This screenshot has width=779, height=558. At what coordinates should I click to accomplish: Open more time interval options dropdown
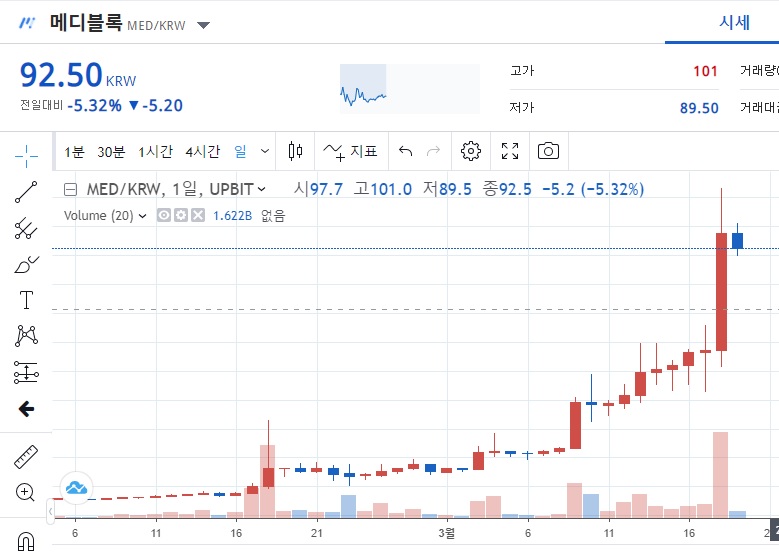pos(265,151)
